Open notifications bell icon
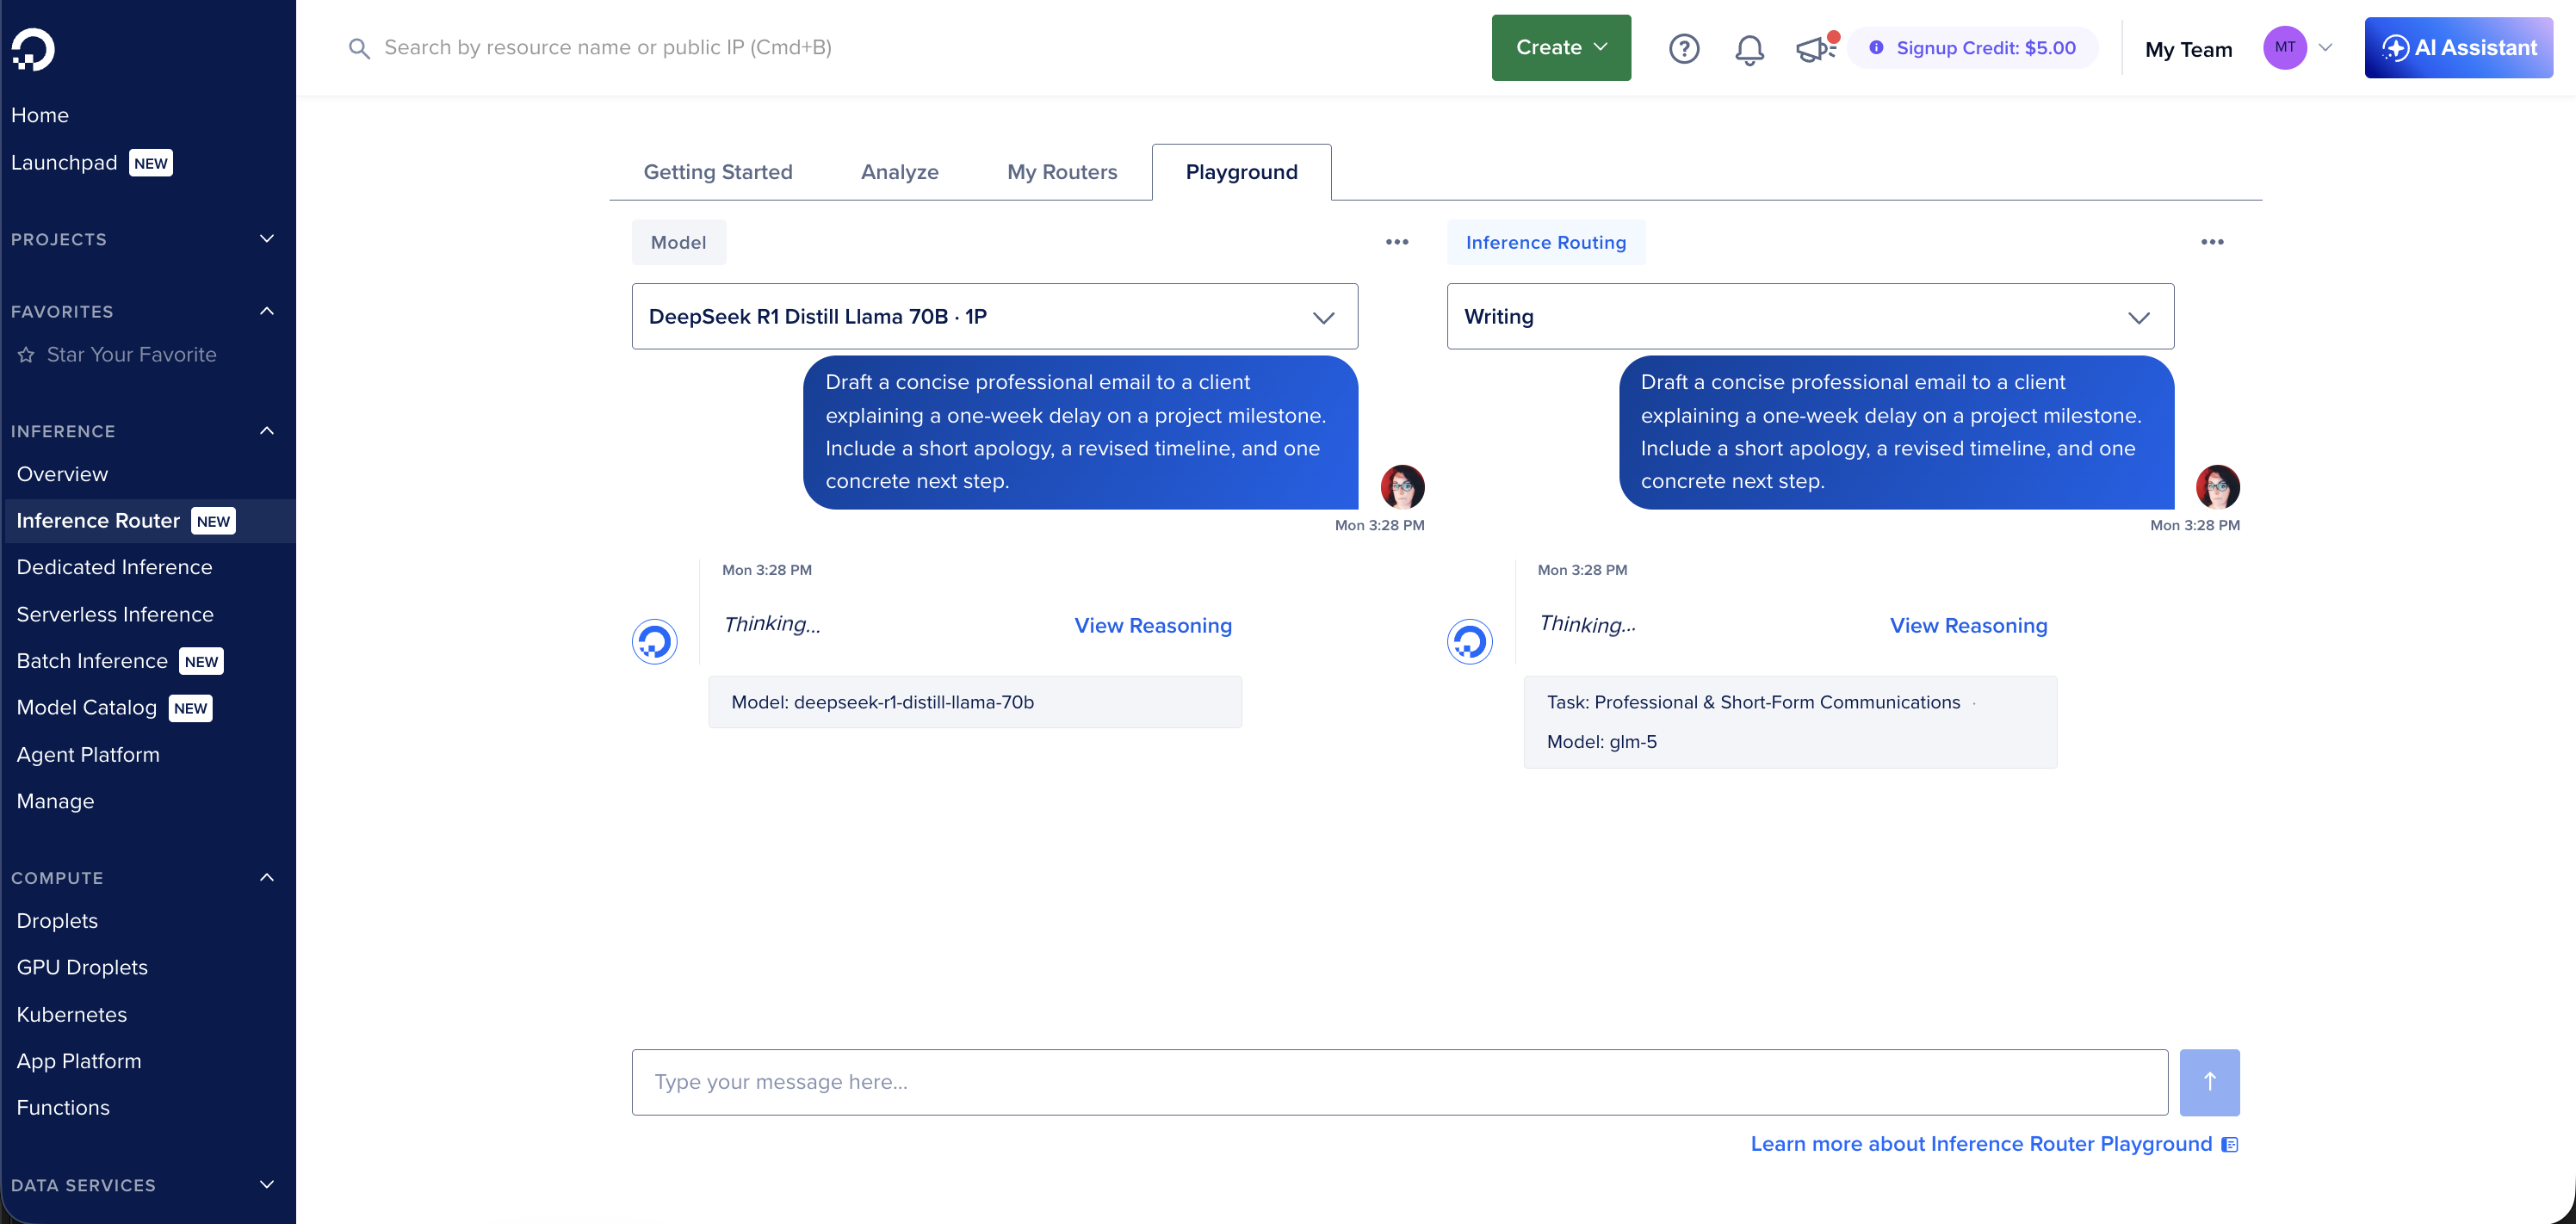2576x1224 pixels. click(x=1749, y=49)
